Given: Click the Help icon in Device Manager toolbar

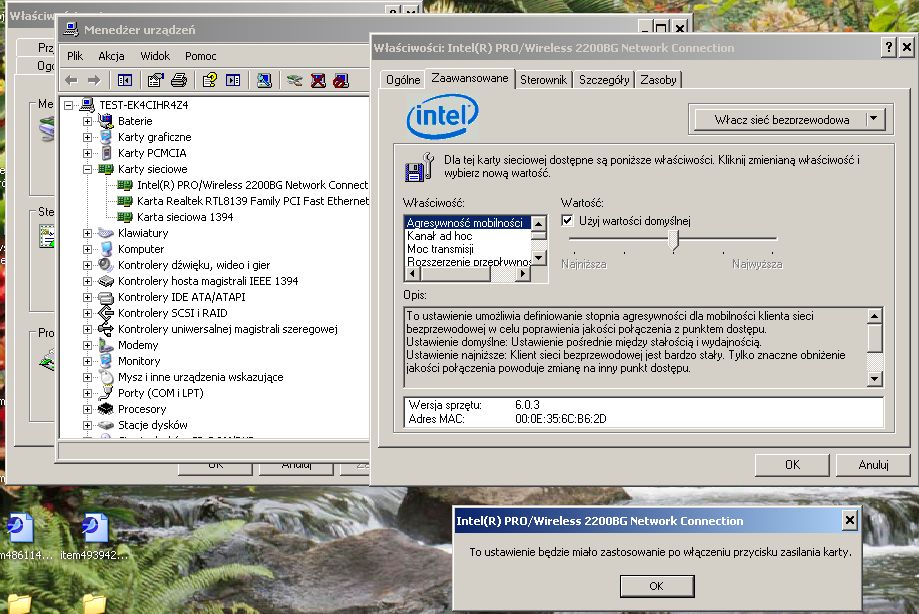Looking at the screenshot, I should pyautogui.click(x=207, y=80).
